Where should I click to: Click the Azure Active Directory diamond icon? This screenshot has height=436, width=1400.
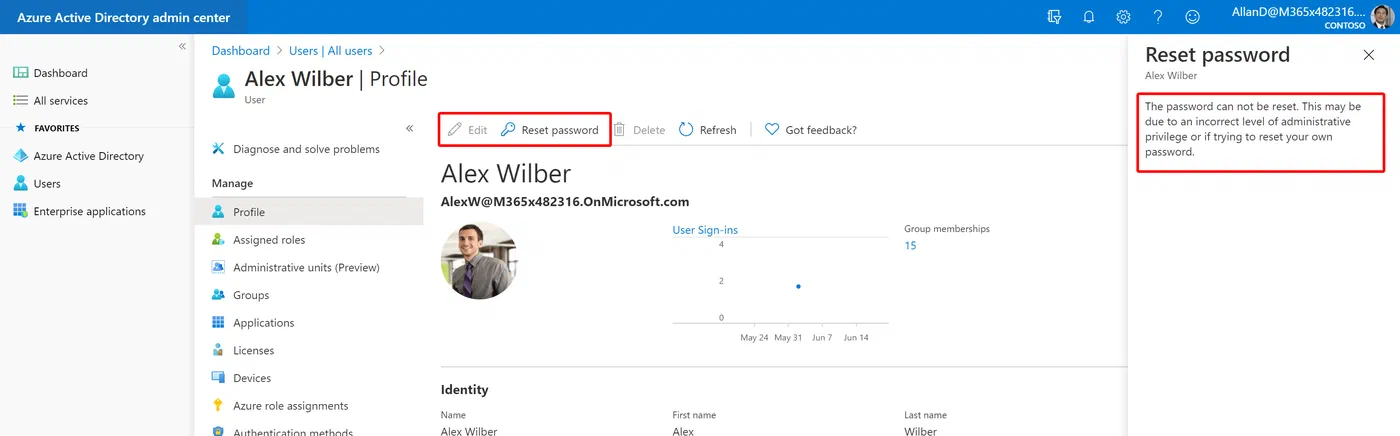20,156
